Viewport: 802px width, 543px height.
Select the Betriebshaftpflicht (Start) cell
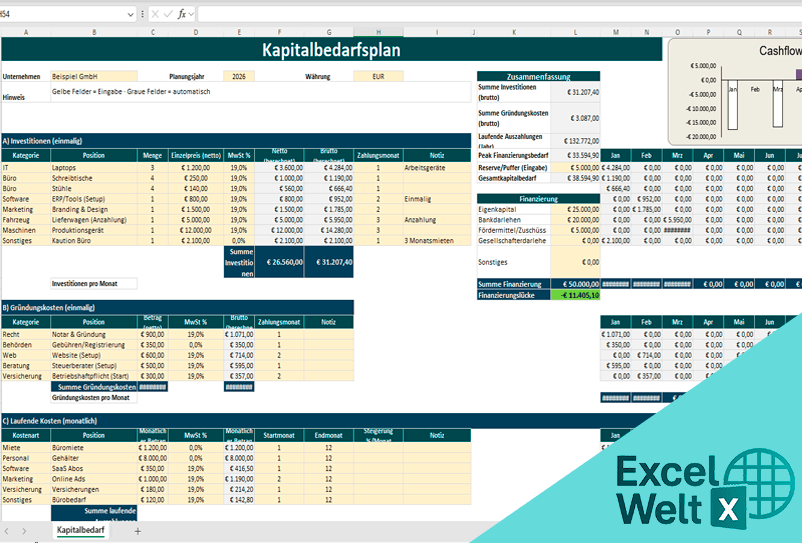[94, 376]
